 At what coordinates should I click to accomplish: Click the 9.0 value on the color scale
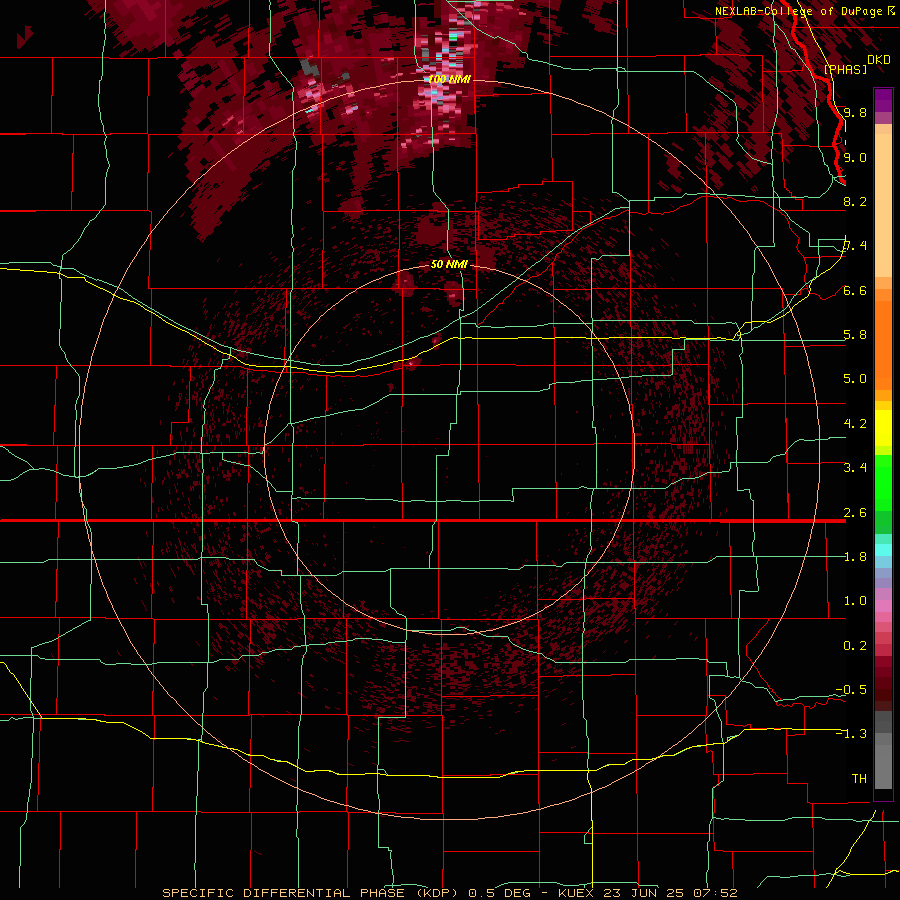[855, 157]
